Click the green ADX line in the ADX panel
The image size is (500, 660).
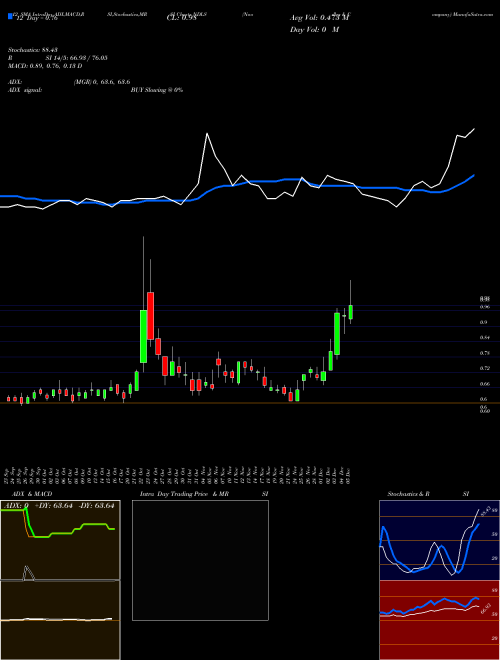59,533
